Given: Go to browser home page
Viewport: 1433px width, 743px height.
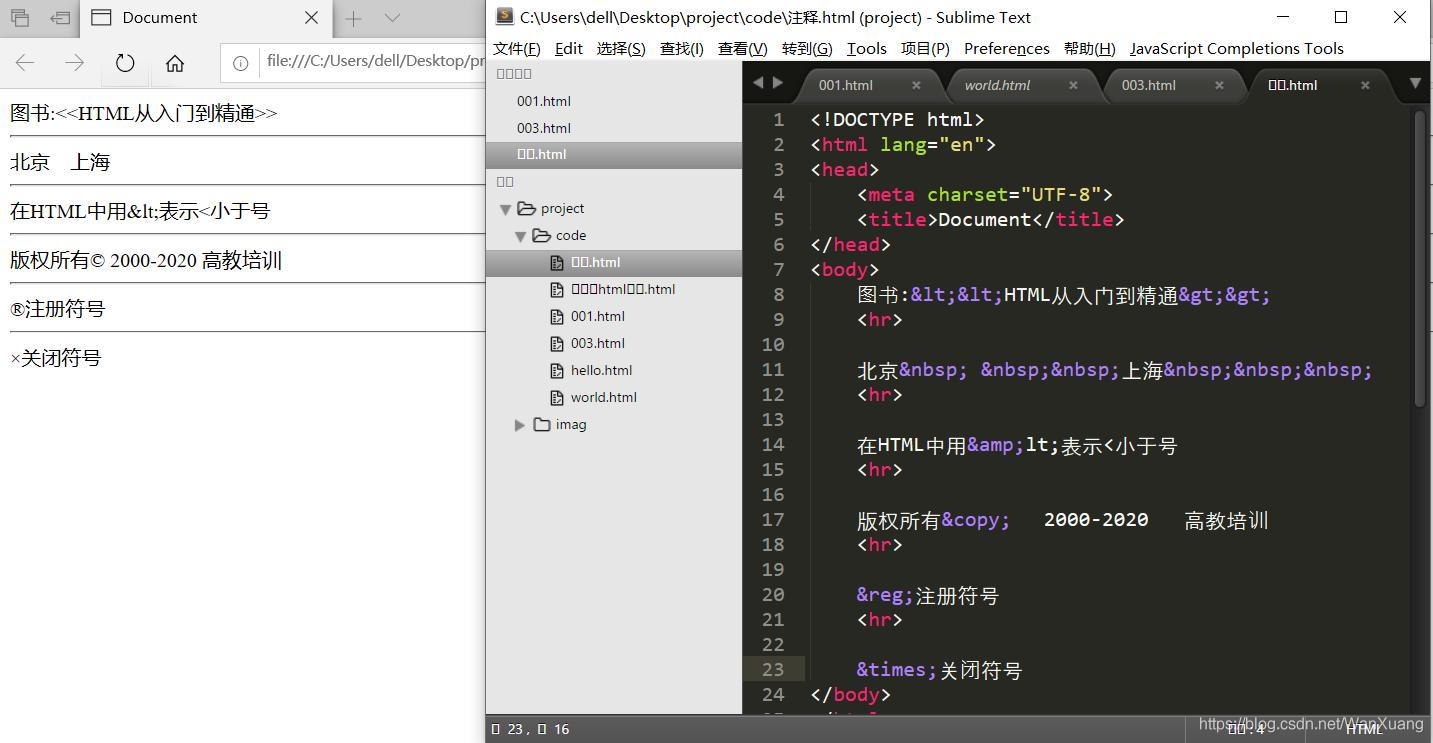Looking at the screenshot, I should (175, 63).
